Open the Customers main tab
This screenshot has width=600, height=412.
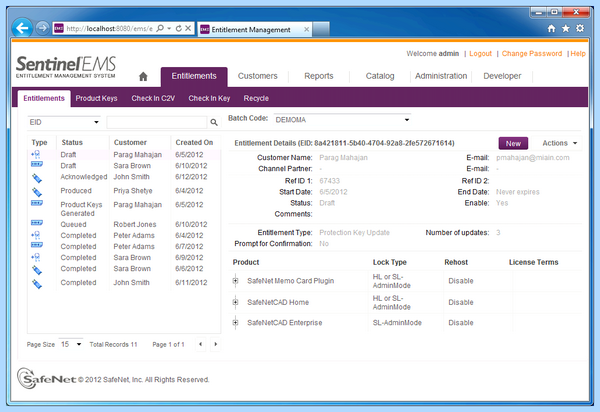click(258, 76)
